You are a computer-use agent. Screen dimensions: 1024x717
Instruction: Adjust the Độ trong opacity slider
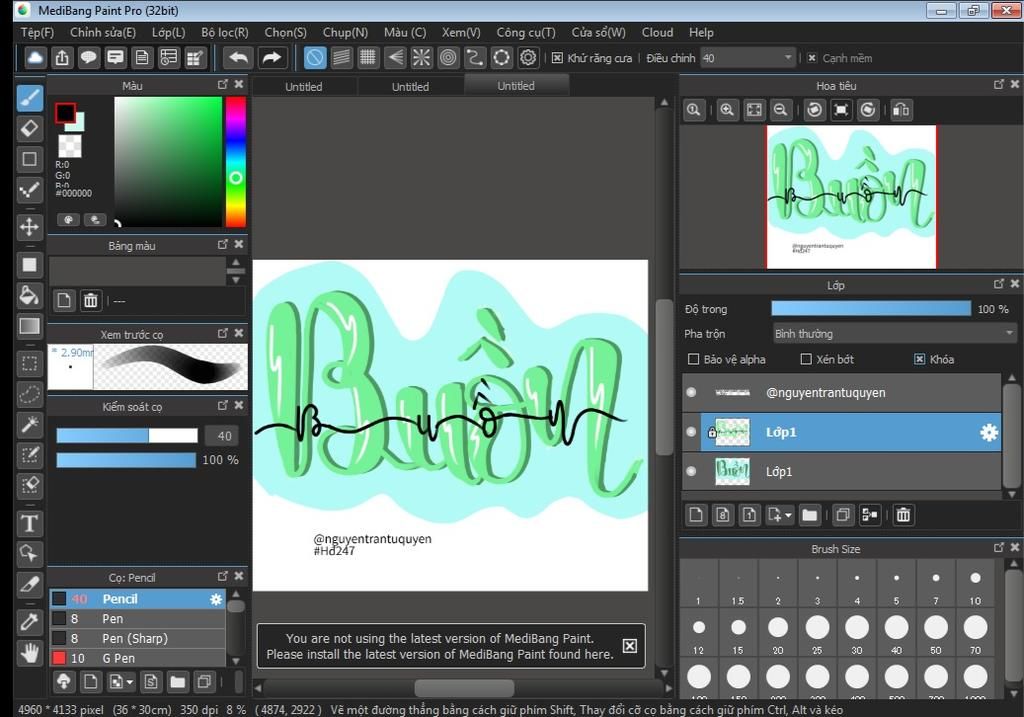coord(871,309)
